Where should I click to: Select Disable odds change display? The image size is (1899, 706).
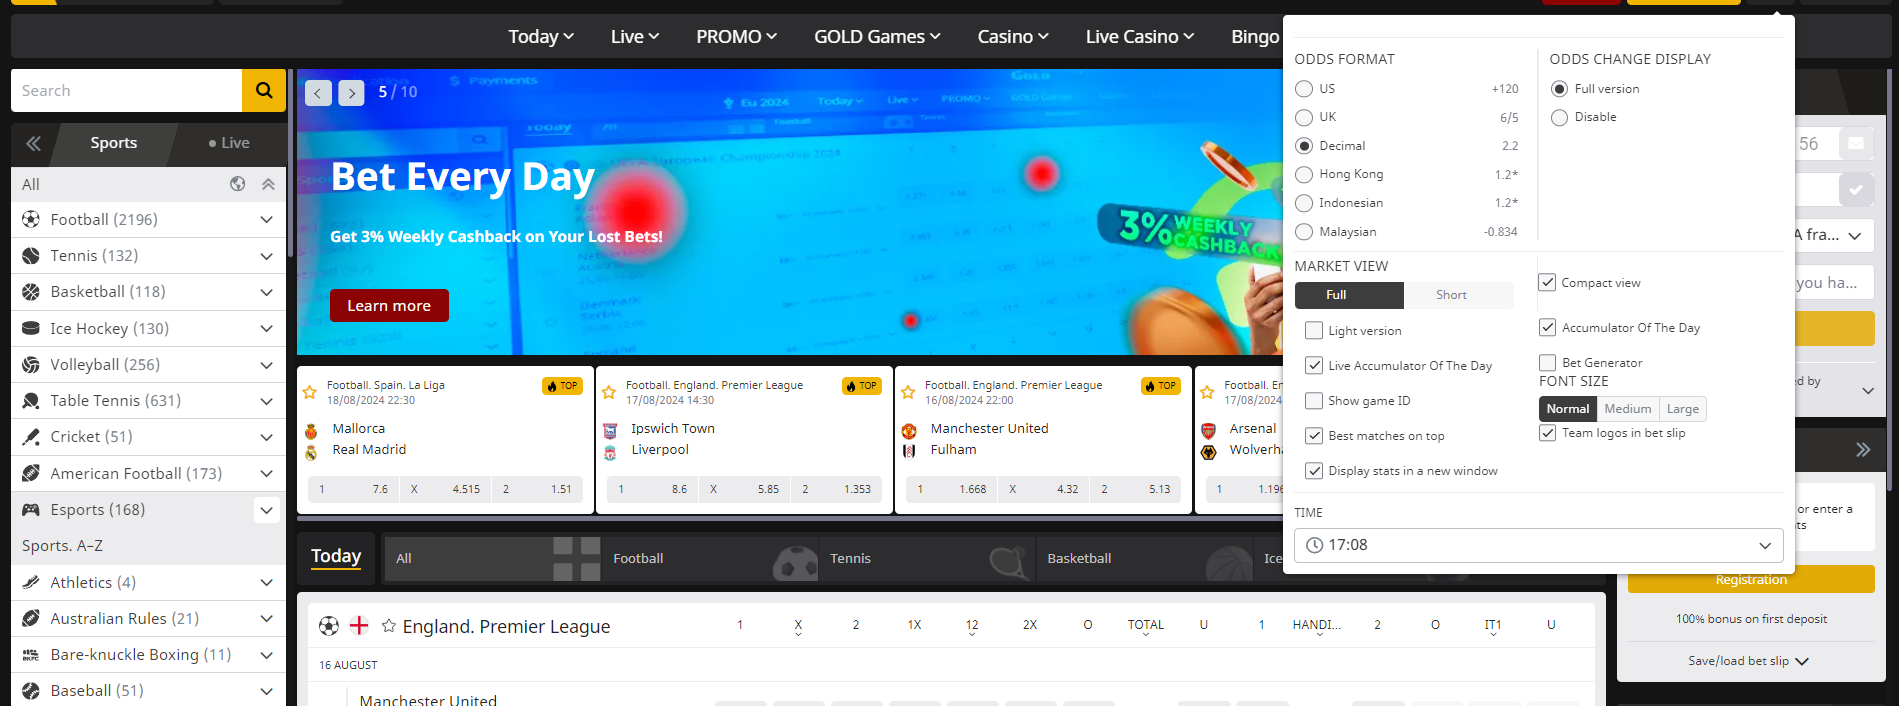click(x=1559, y=117)
